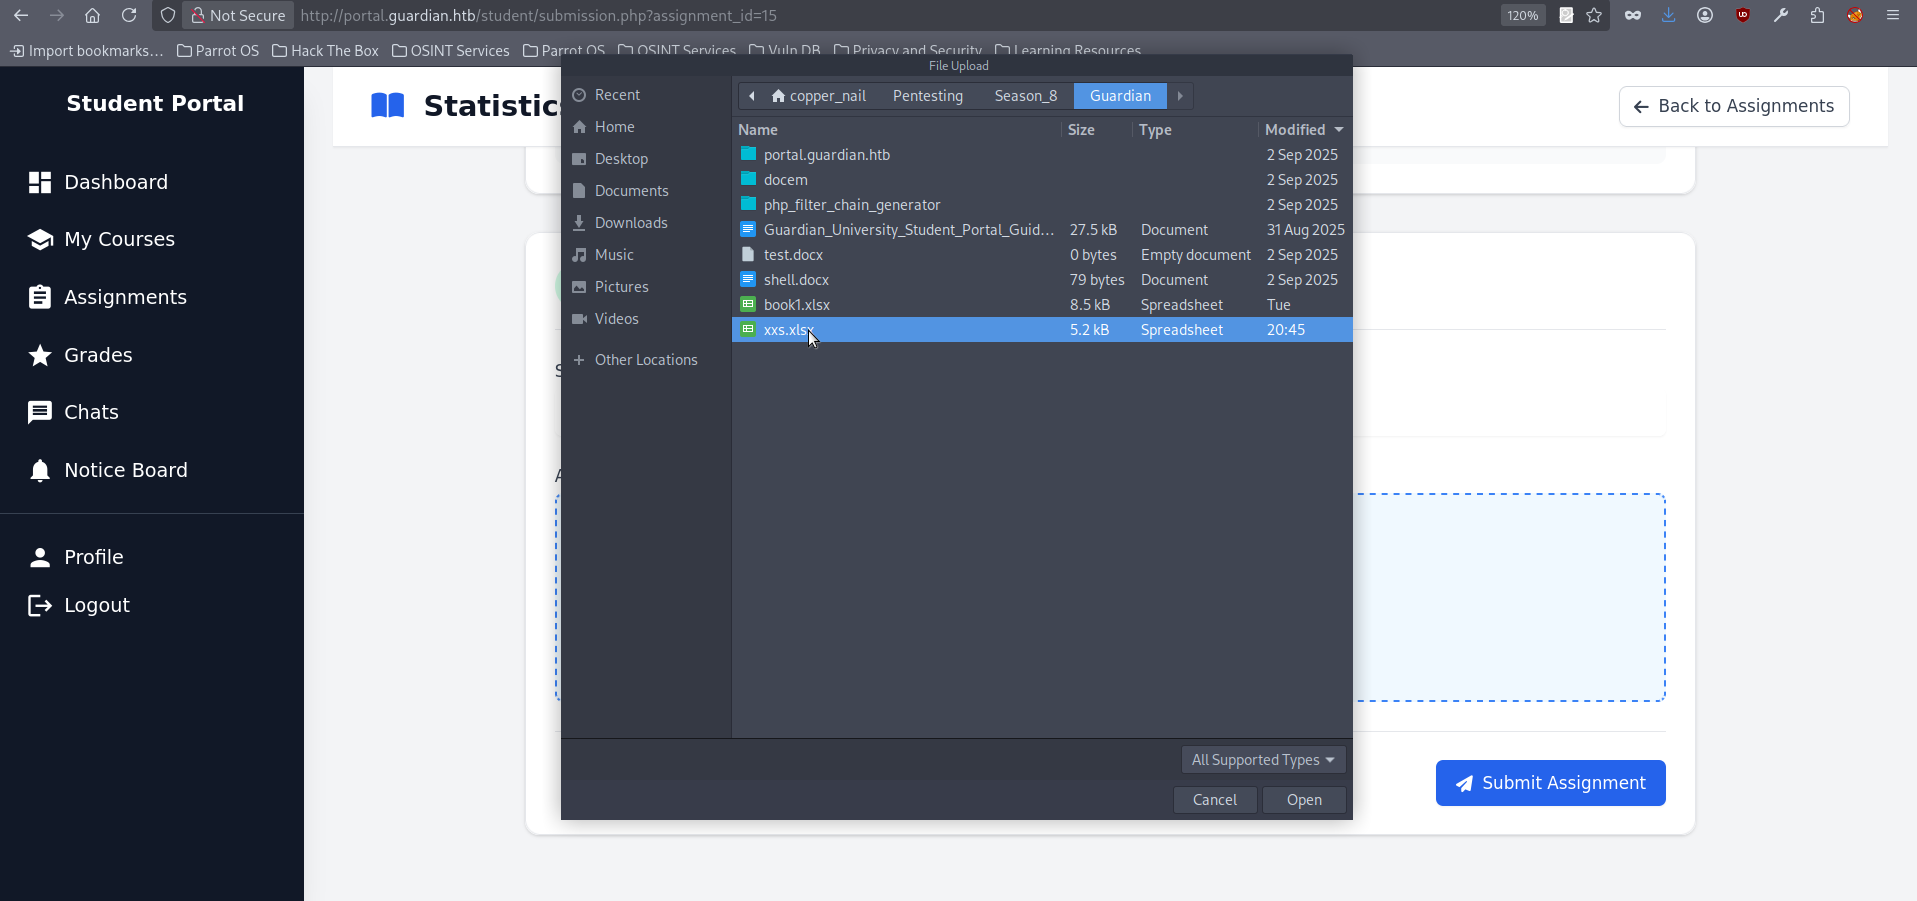Click the path-bar right arrow

pos(1180,96)
